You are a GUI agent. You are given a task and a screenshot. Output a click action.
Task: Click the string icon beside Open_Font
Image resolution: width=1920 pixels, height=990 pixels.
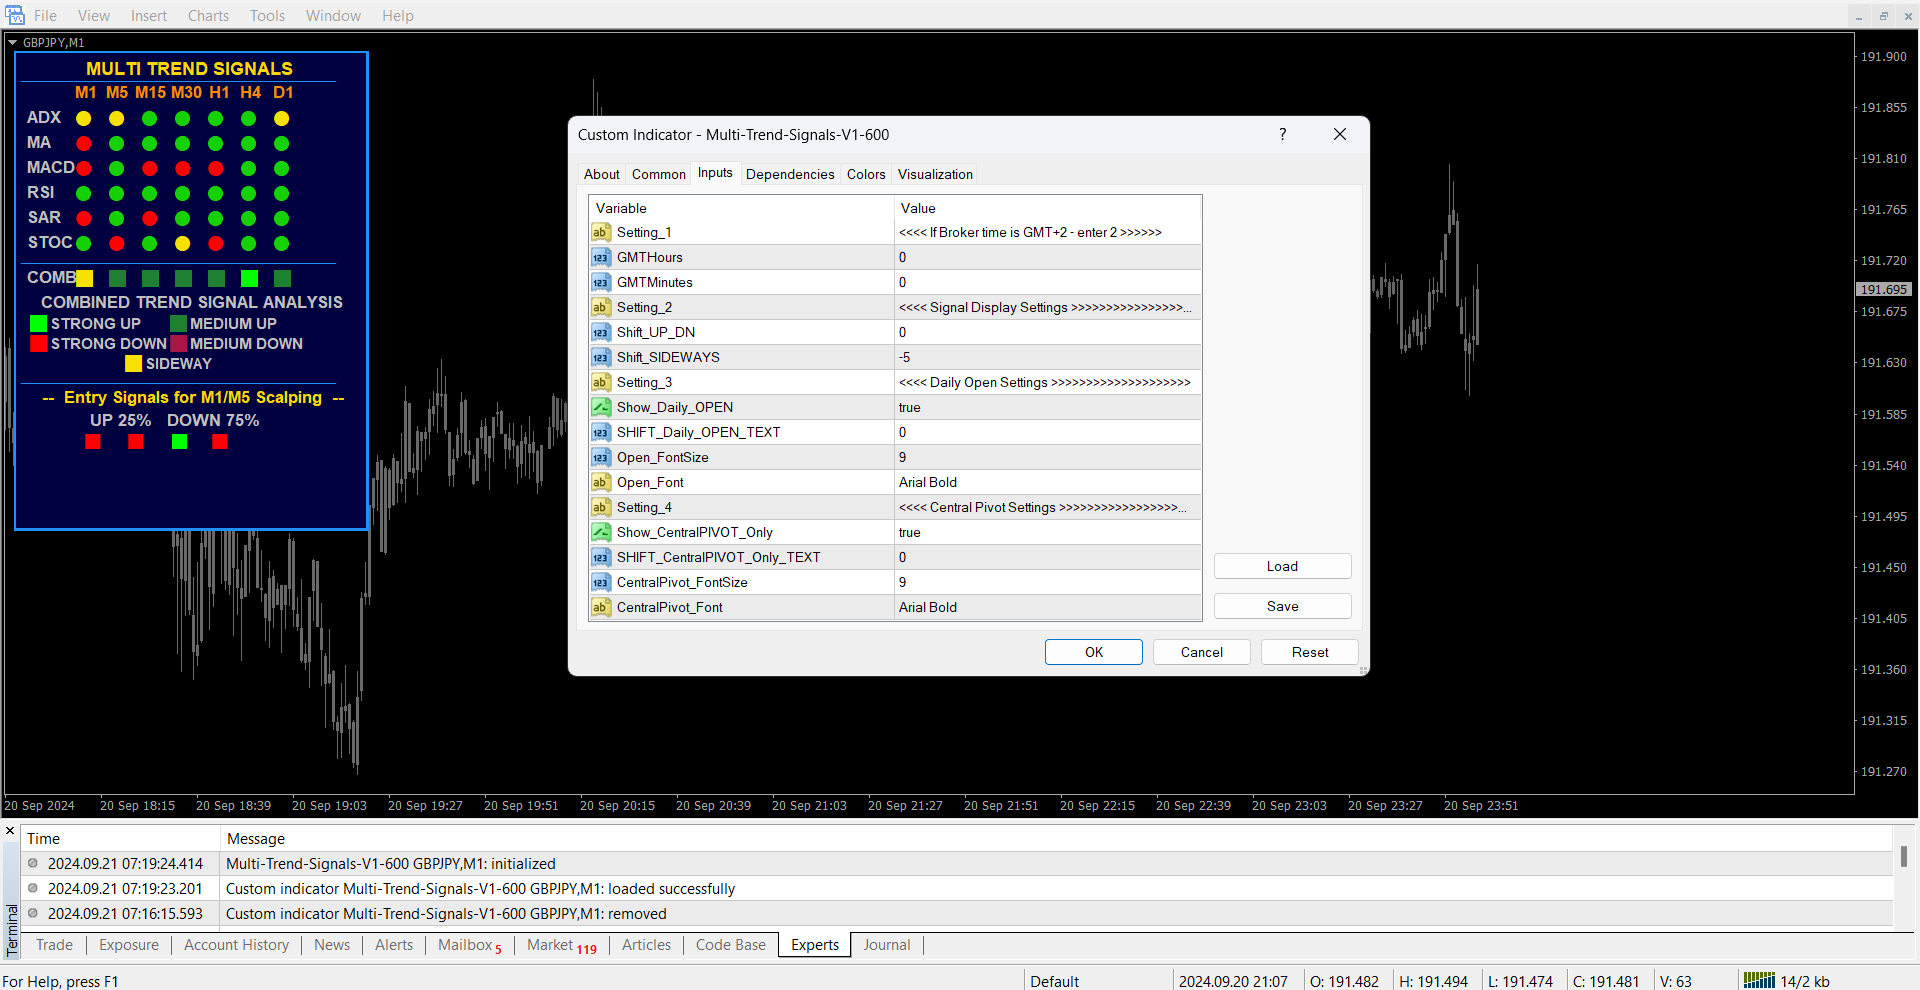pos(600,482)
